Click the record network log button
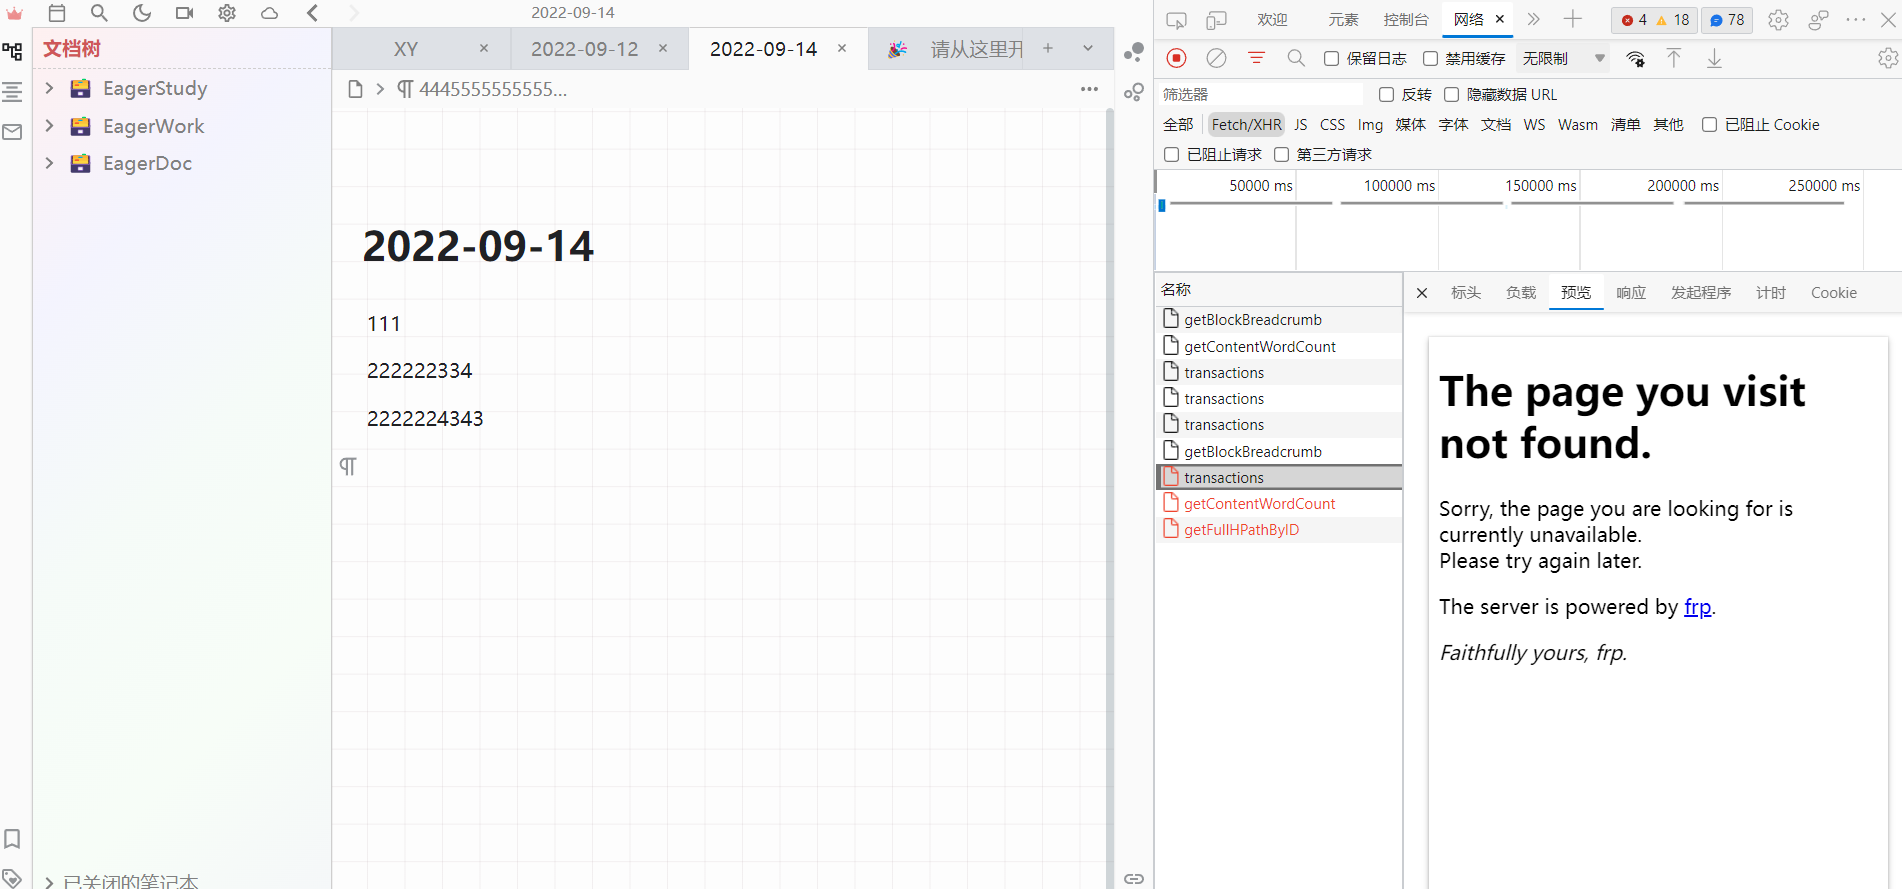 point(1177,58)
